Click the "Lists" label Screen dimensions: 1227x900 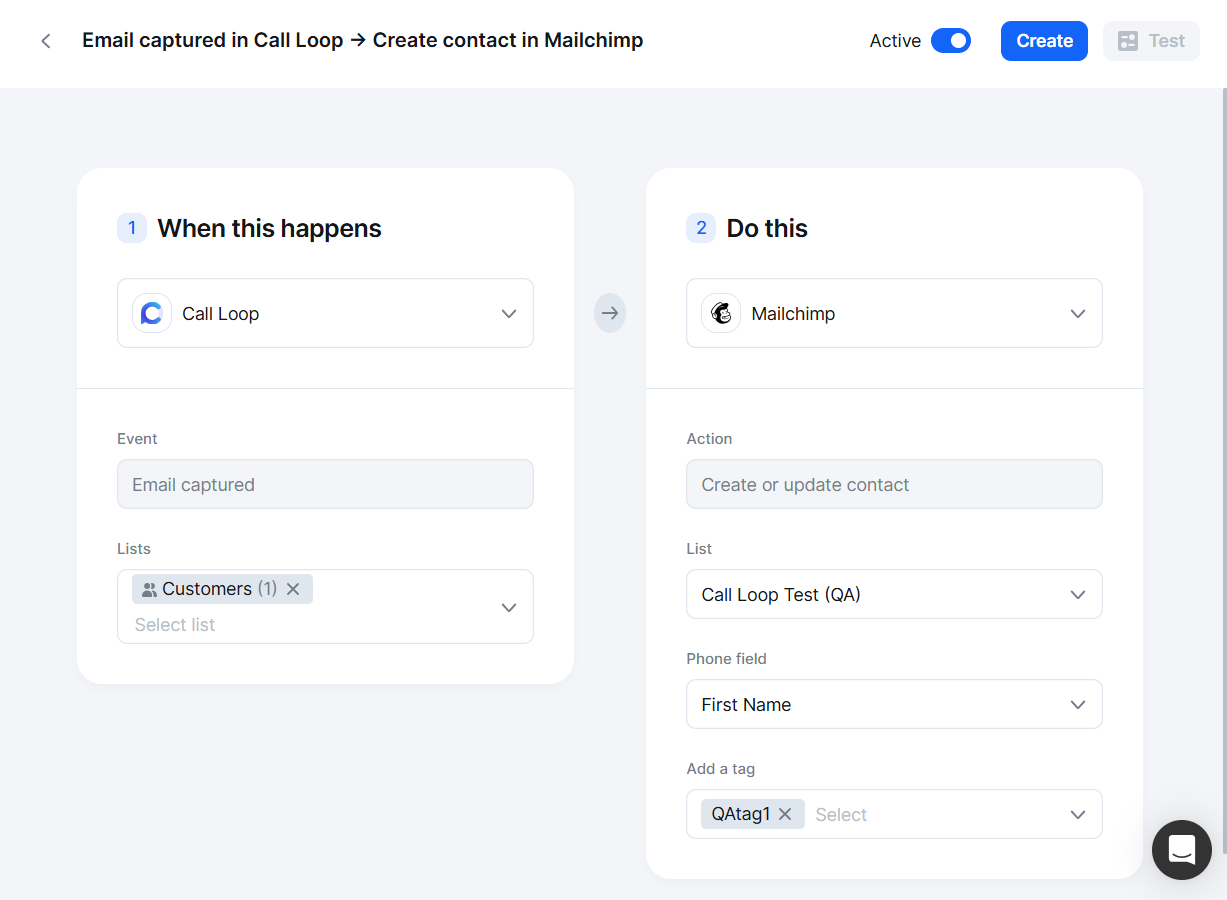coord(134,549)
